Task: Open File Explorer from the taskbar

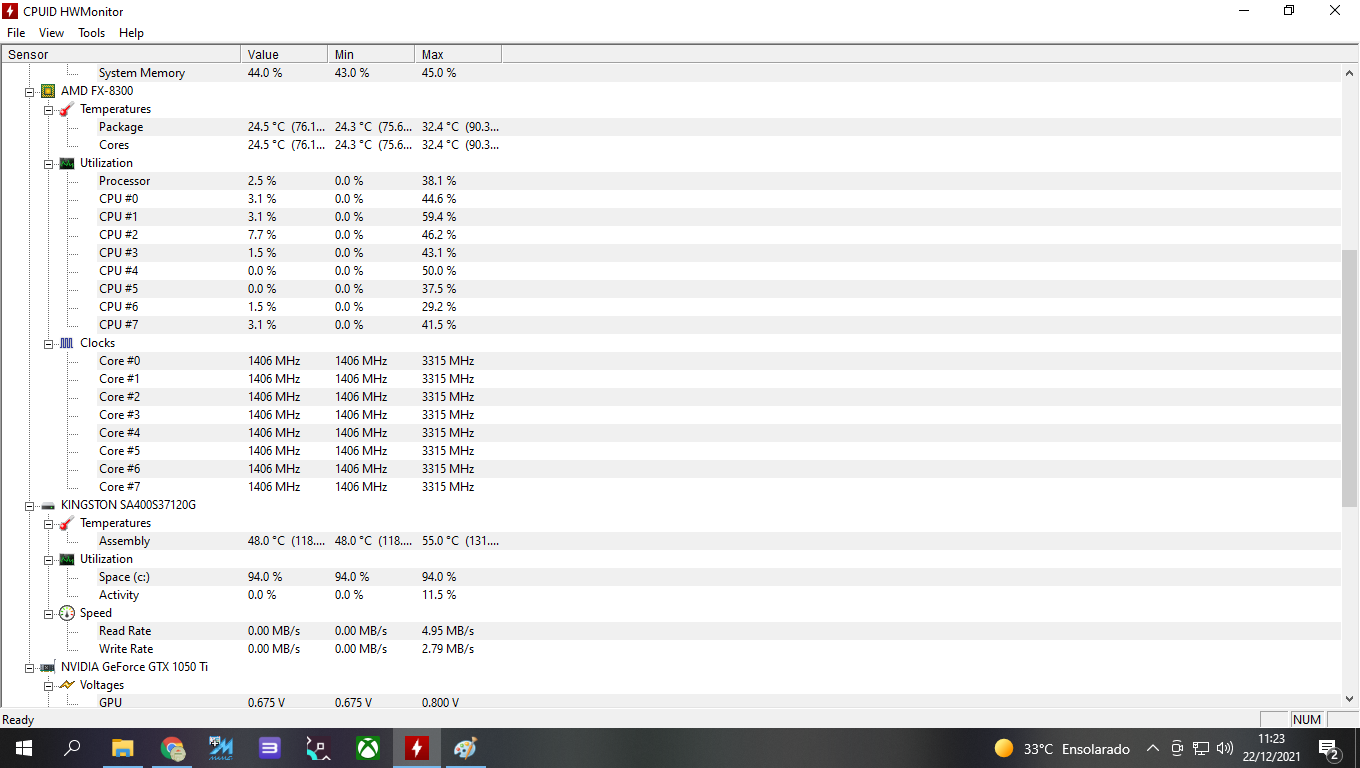Action: pos(122,748)
